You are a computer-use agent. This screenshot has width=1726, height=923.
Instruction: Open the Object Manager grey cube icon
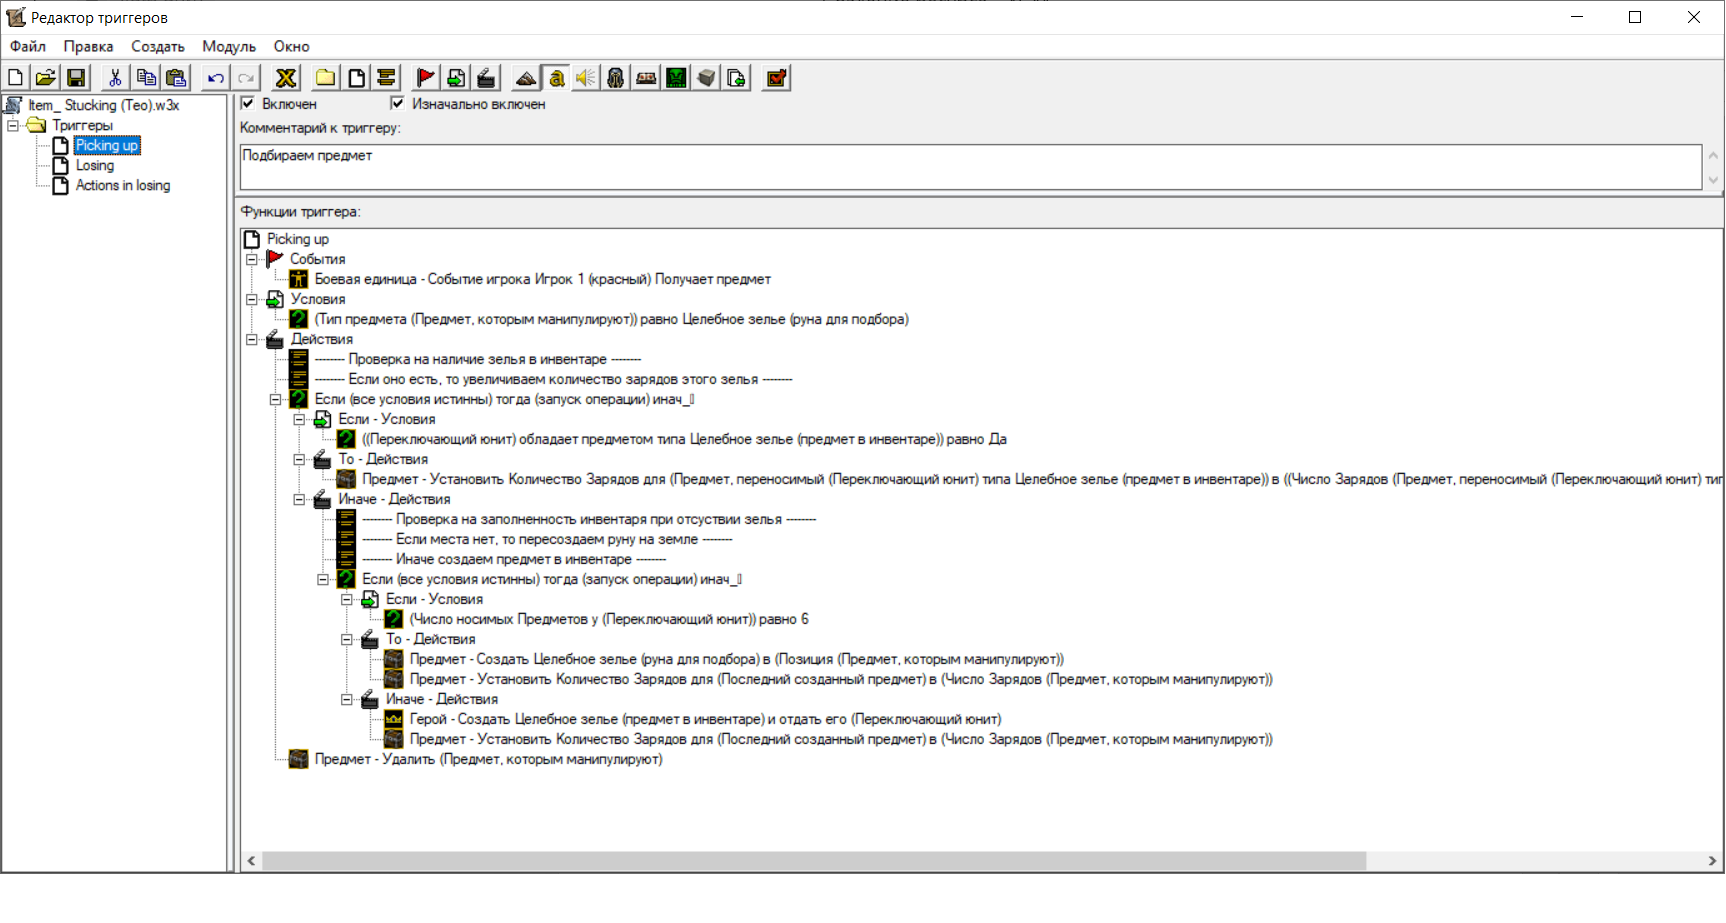706,78
